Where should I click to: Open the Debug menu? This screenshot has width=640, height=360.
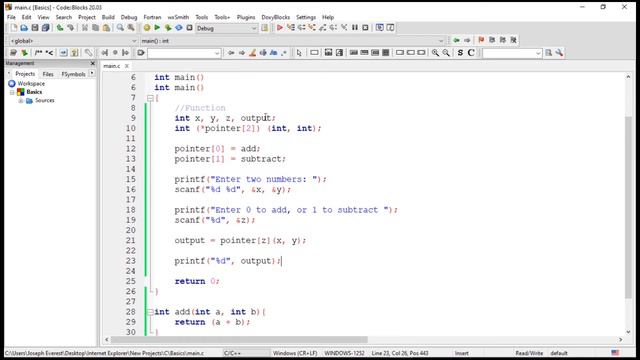tap(129, 17)
